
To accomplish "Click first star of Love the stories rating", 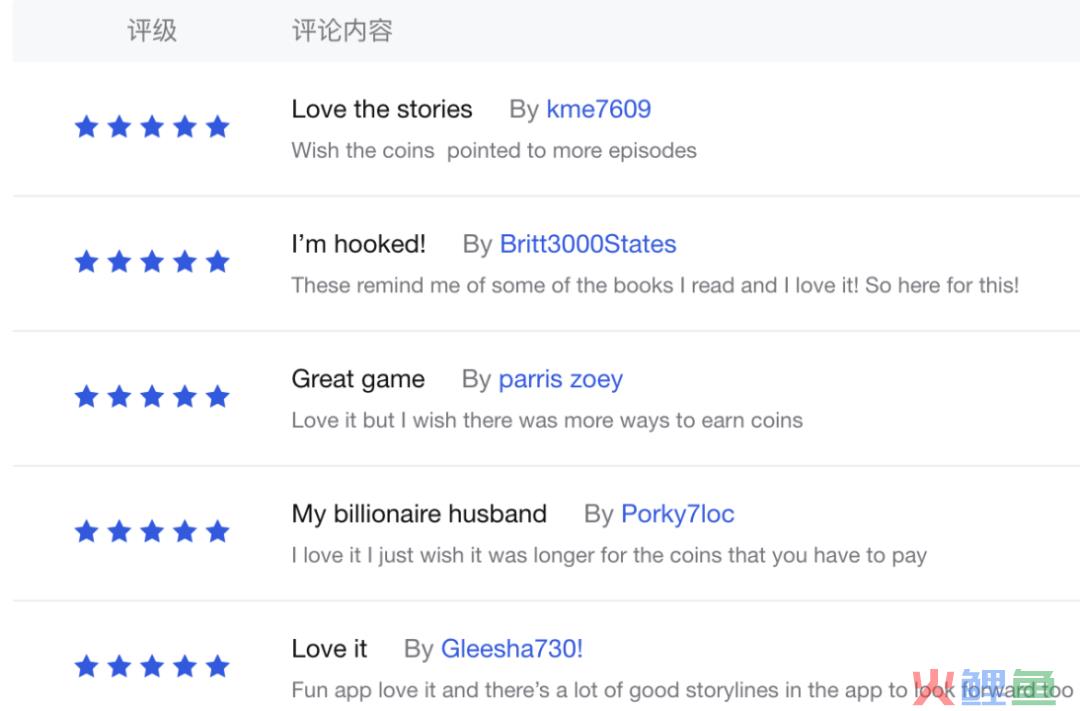I will (x=87, y=127).
